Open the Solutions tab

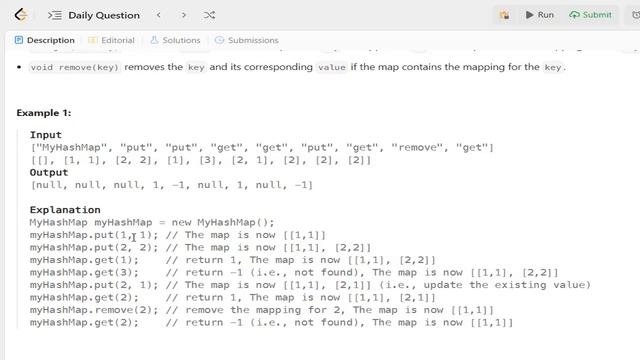pyautogui.click(x=175, y=40)
